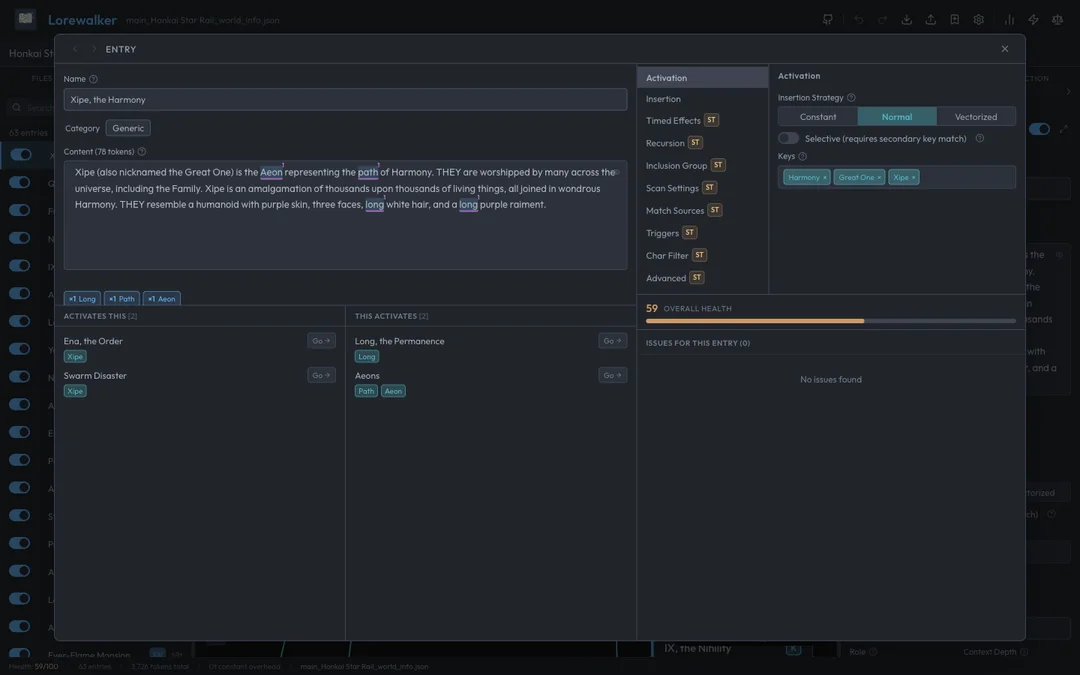Remove the Harmony key chip
1080x675 pixels.
point(825,178)
